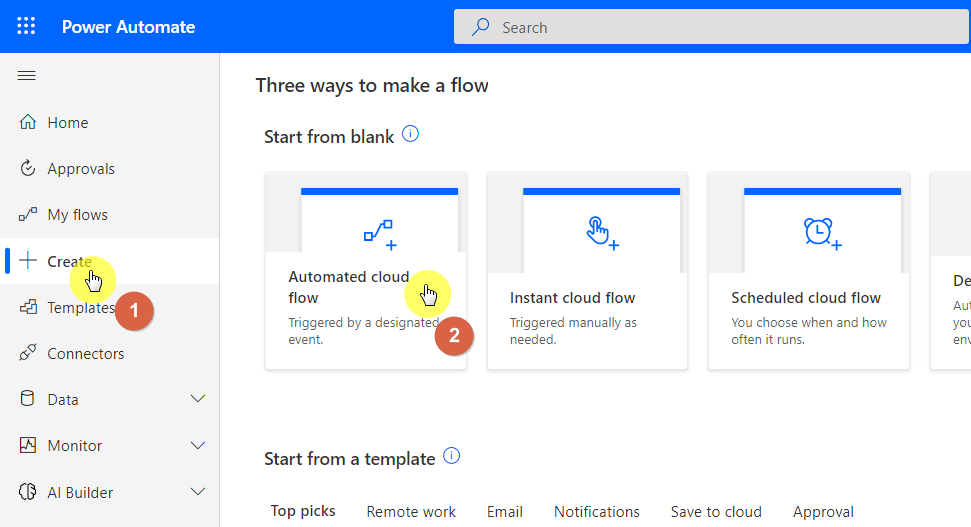Collapse the navigation hamburger menu
The width and height of the screenshot is (971, 527).
[x=27, y=76]
